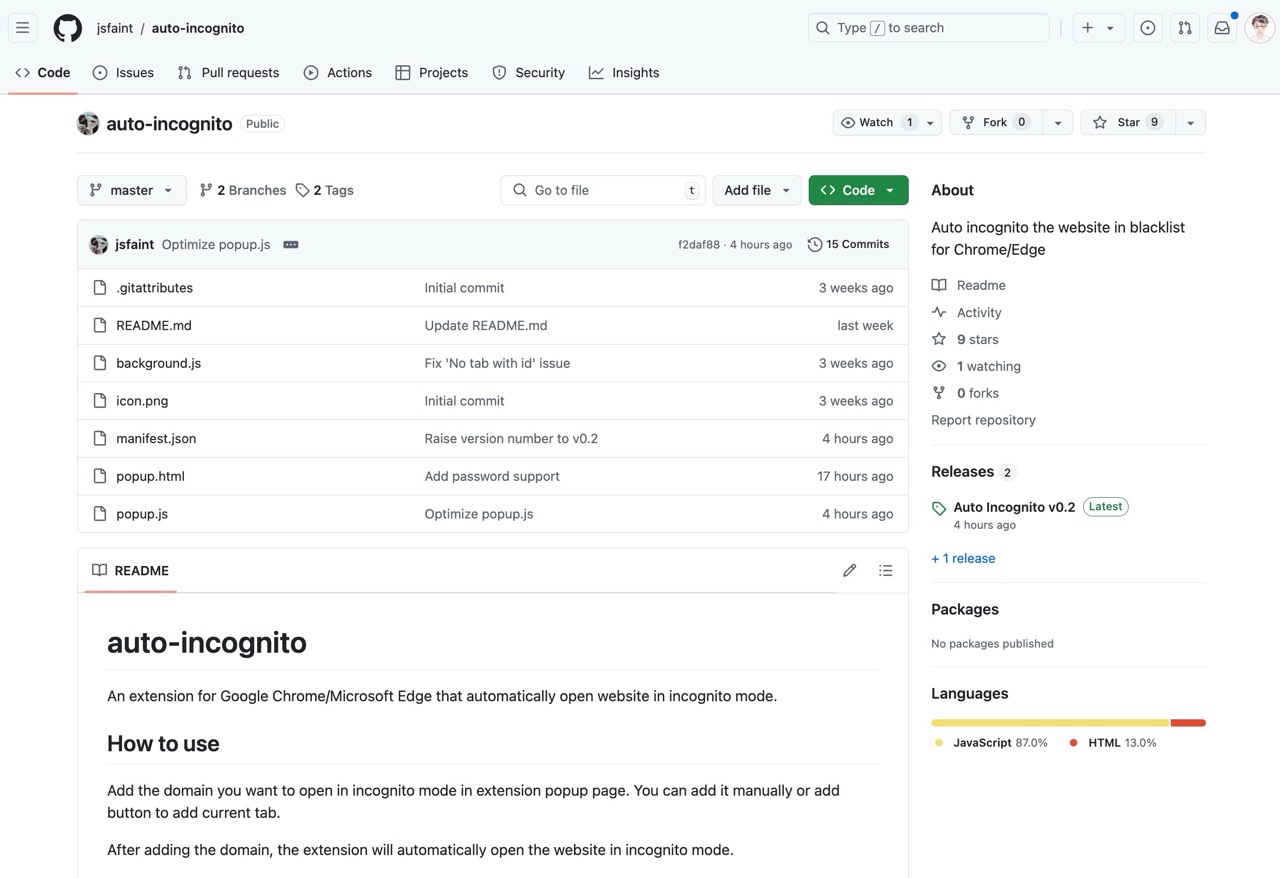
Task: Expand the Star lists dropdown arrow
Action: (1190, 122)
